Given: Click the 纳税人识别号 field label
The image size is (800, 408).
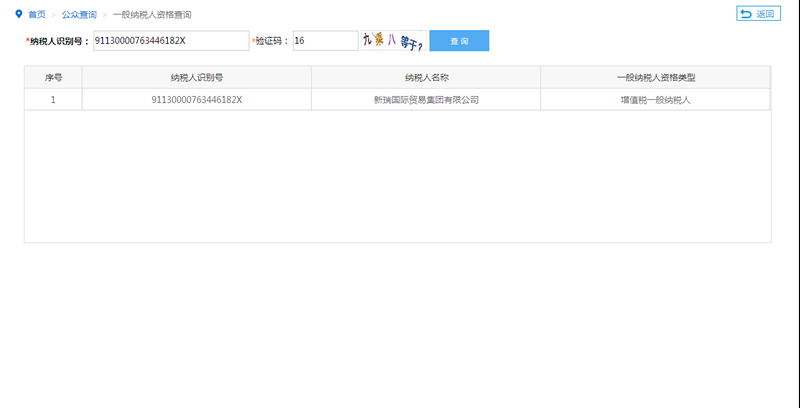Looking at the screenshot, I should pos(58,41).
